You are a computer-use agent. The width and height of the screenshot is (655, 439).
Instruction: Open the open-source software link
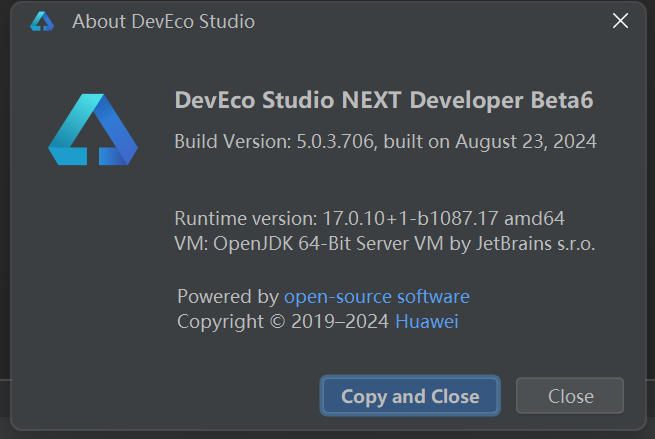[x=377, y=297]
